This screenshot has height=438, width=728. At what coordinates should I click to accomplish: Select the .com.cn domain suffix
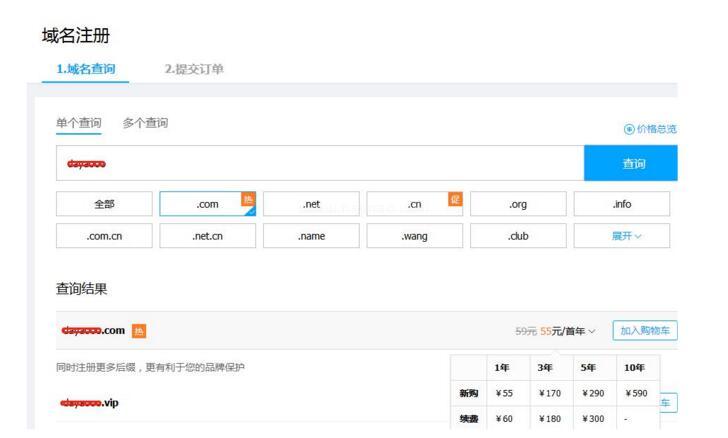(x=104, y=236)
